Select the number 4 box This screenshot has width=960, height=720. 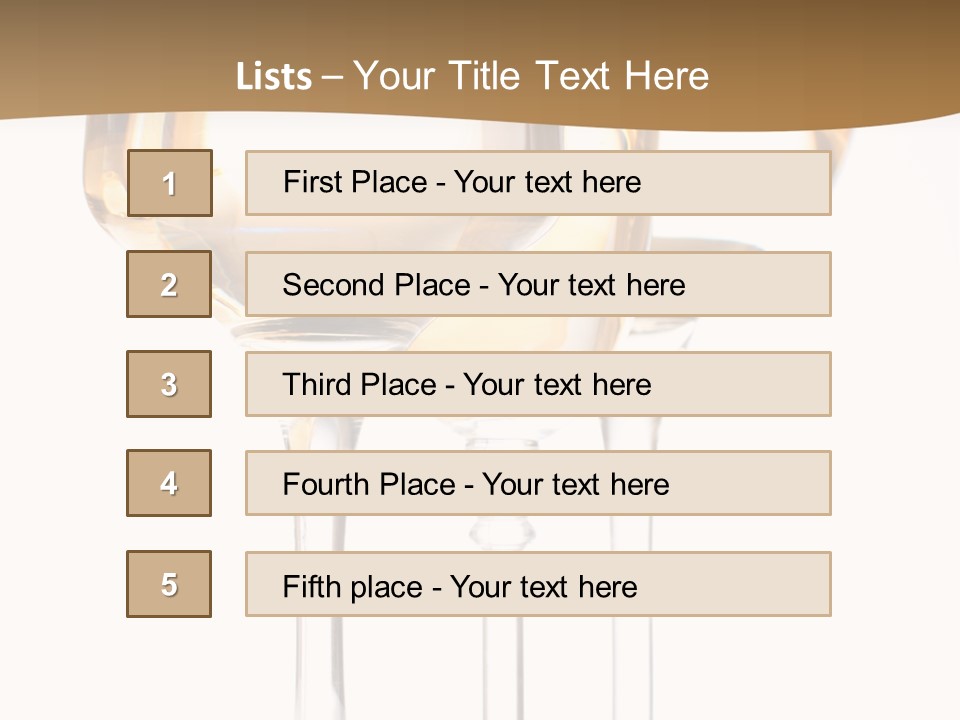169,483
